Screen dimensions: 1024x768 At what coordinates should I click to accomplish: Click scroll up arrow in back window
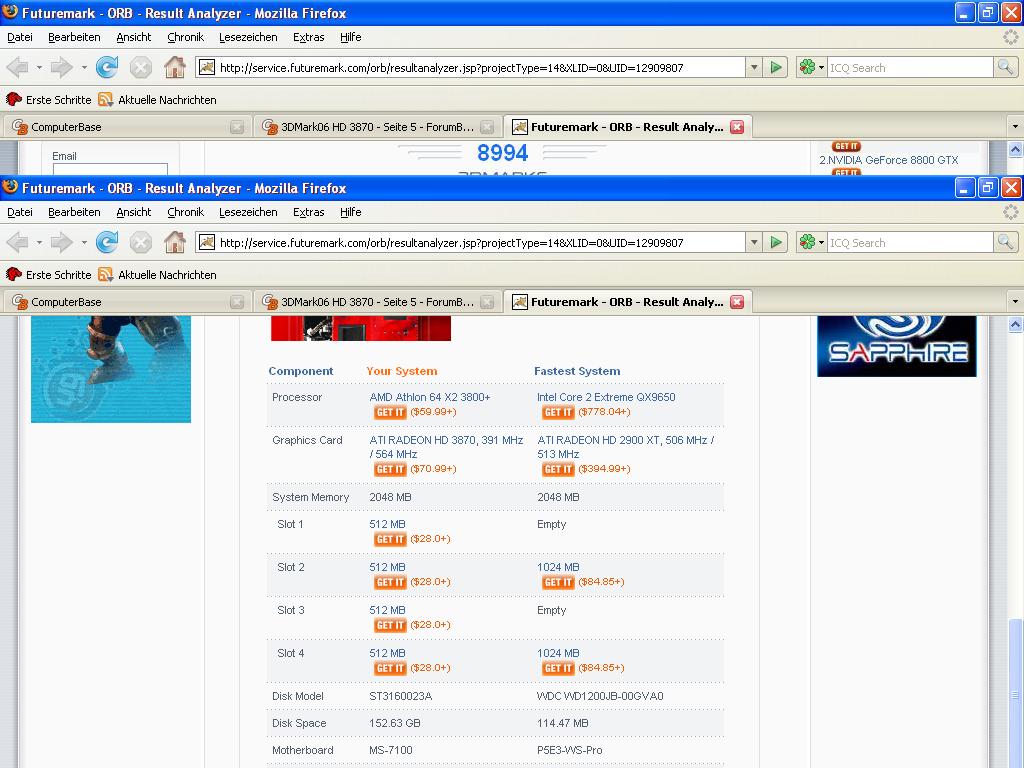tap(1016, 150)
